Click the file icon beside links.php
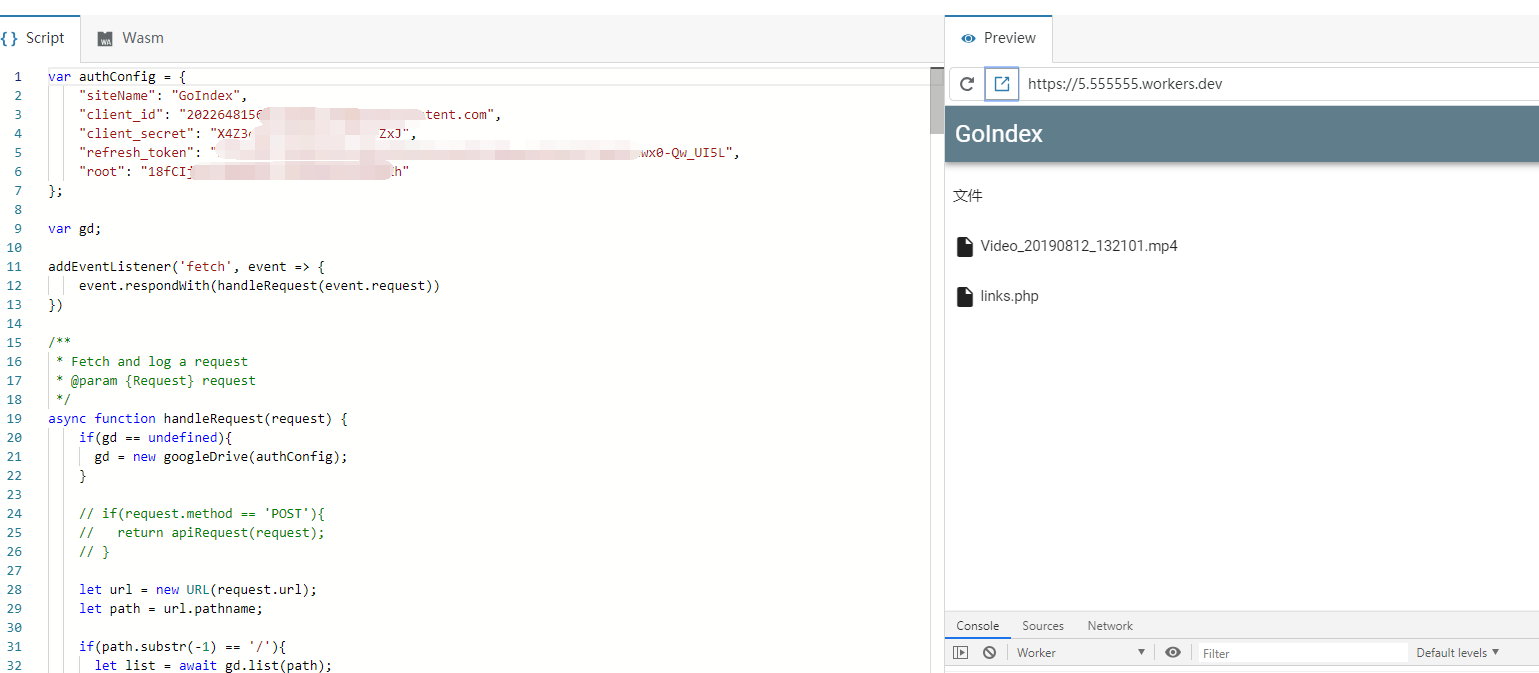Screen dimensions: 1539x673 pyautogui.click(x=965, y=296)
